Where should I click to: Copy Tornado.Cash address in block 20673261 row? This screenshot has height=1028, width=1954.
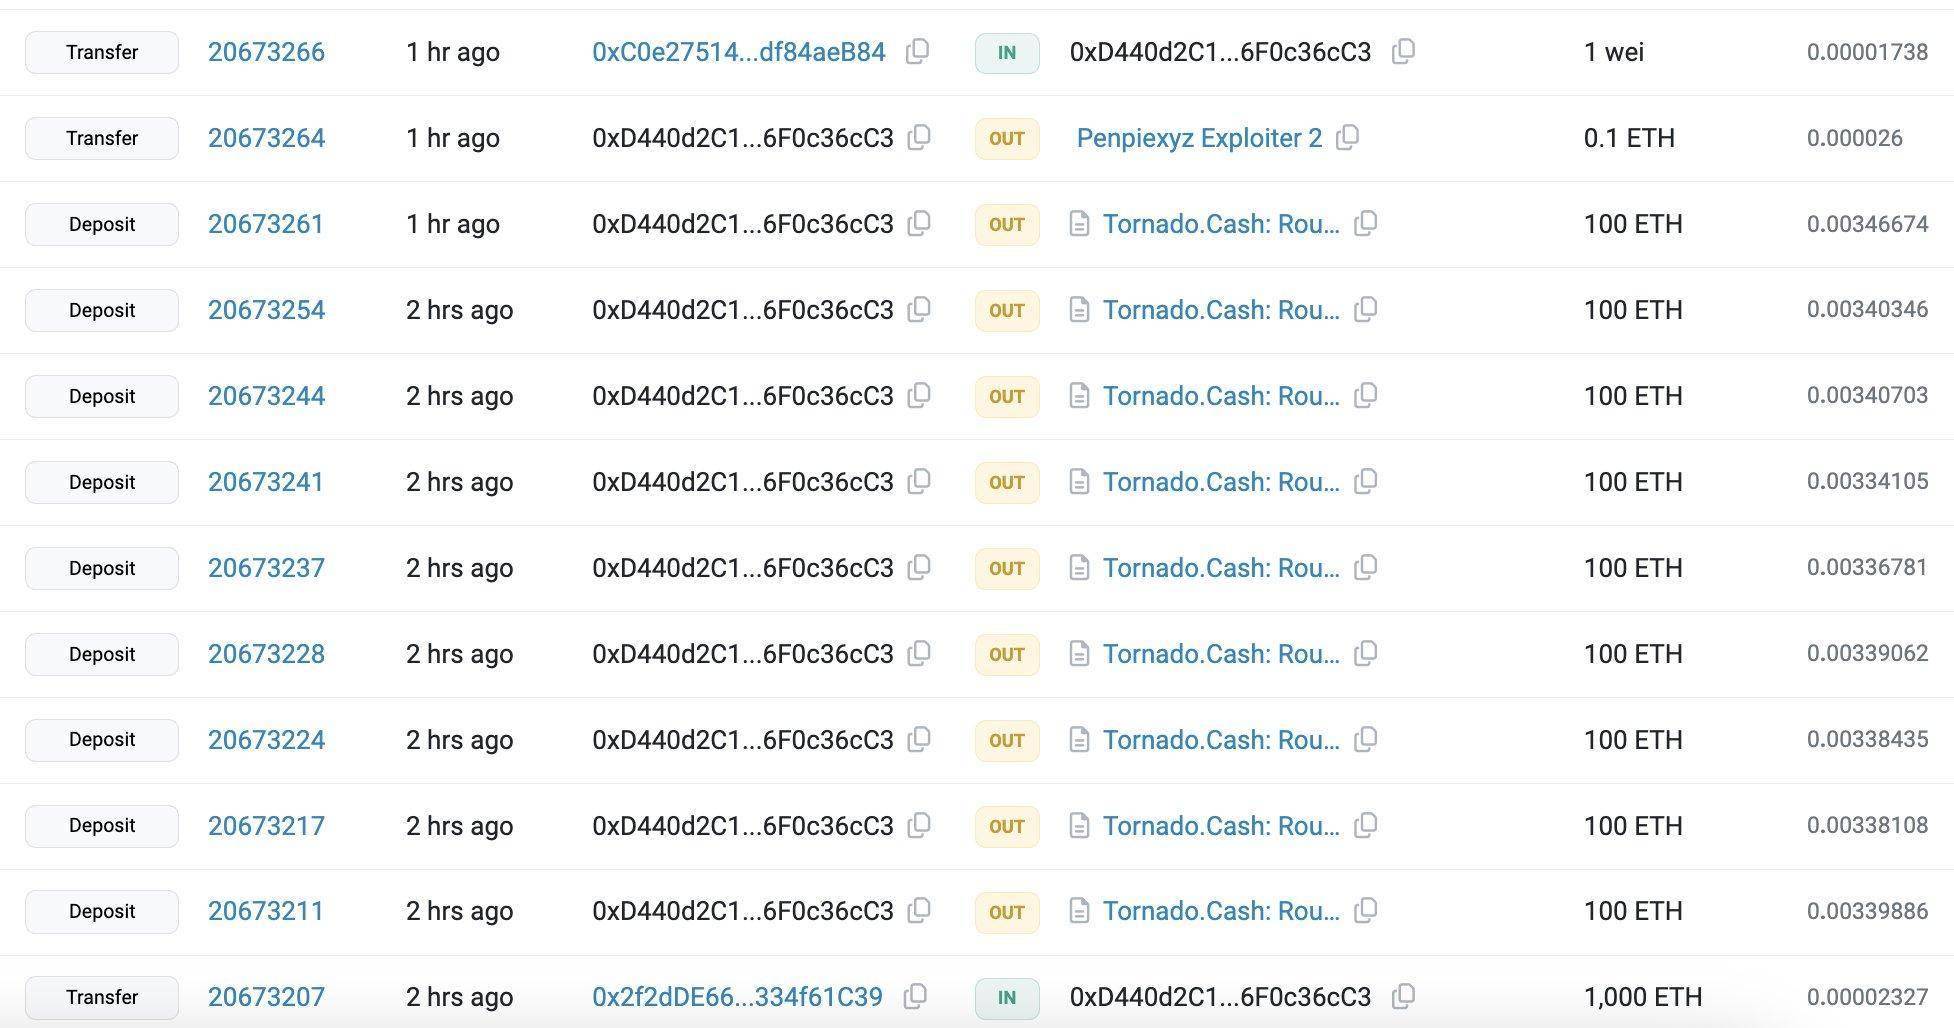[x=1365, y=224]
